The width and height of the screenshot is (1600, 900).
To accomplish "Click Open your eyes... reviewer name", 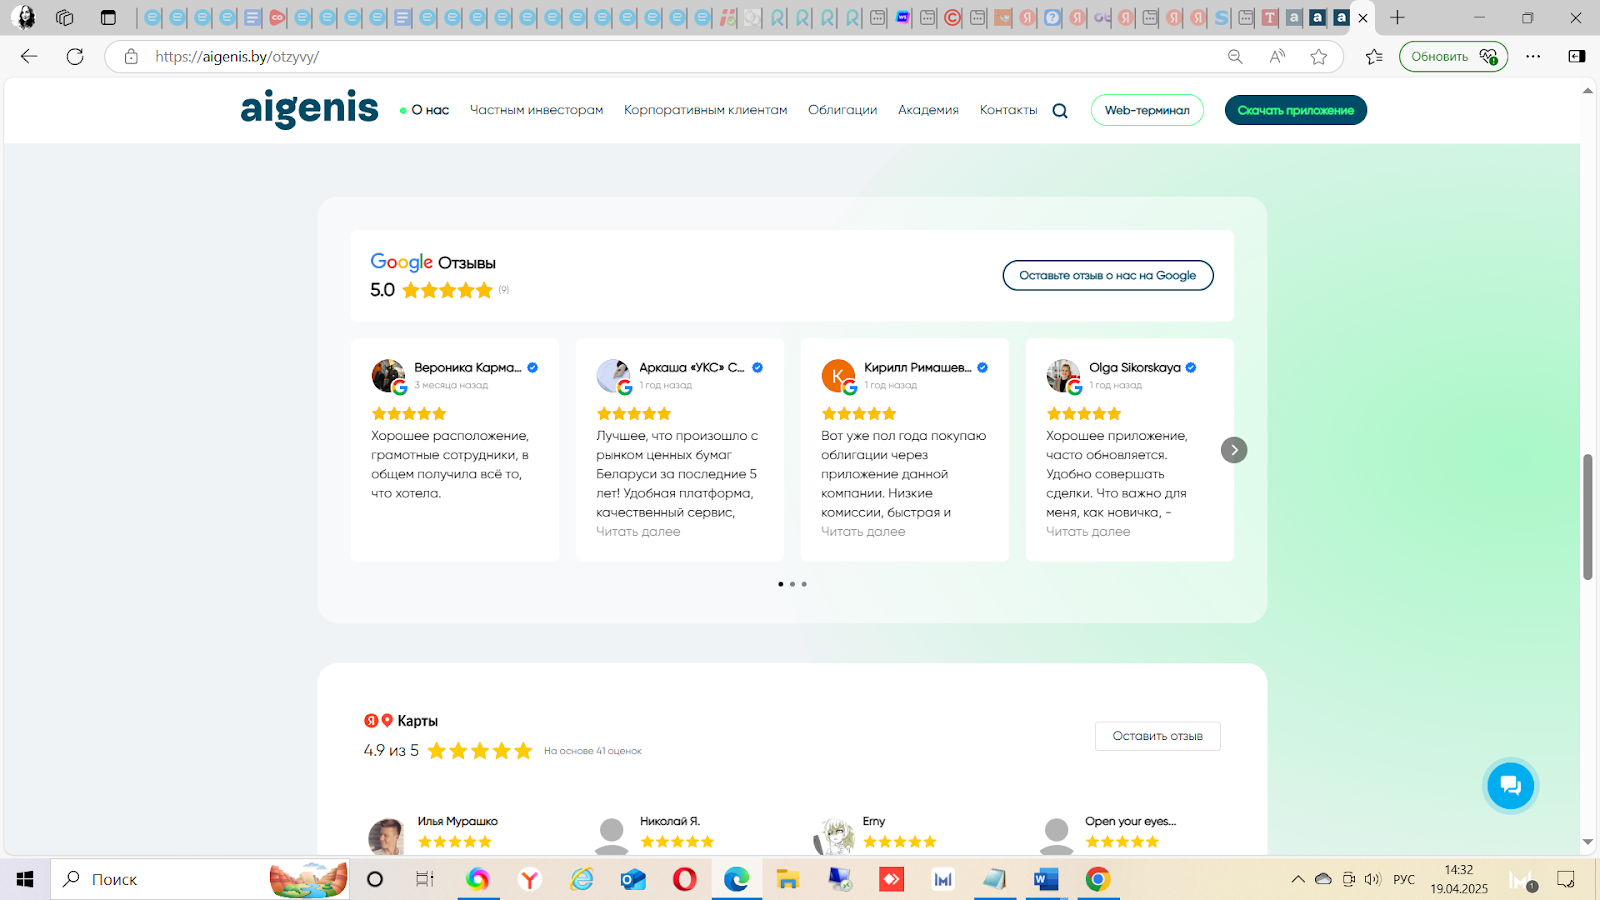I will tap(1131, 821).
